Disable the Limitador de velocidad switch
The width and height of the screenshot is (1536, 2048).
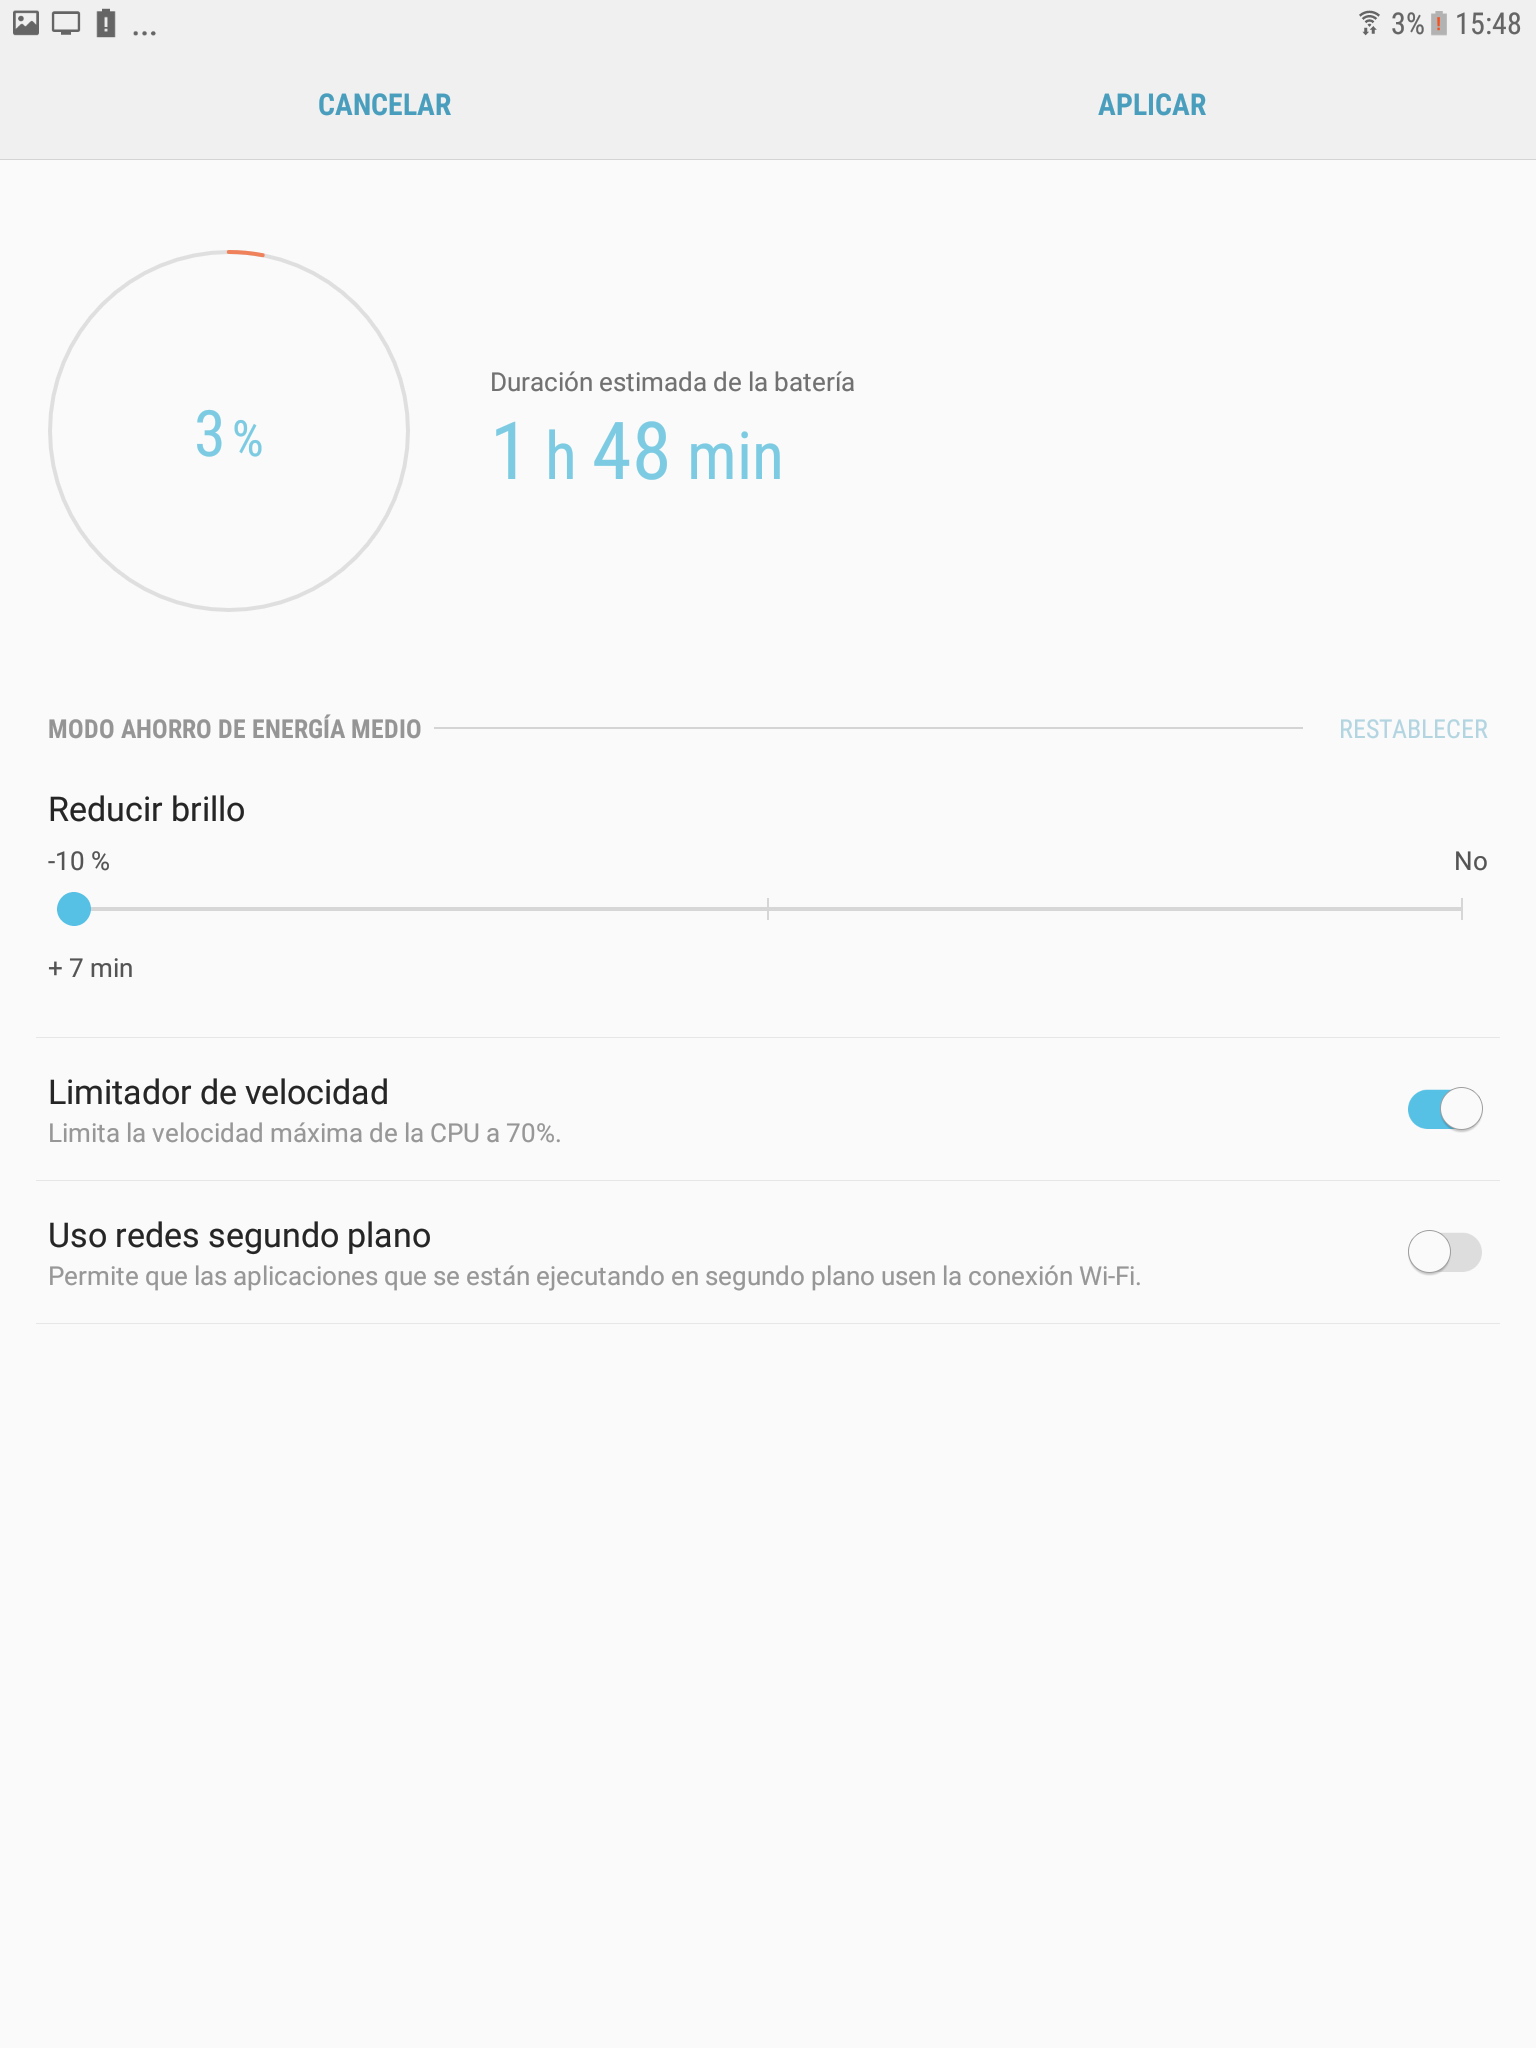pos(1445,1109)
